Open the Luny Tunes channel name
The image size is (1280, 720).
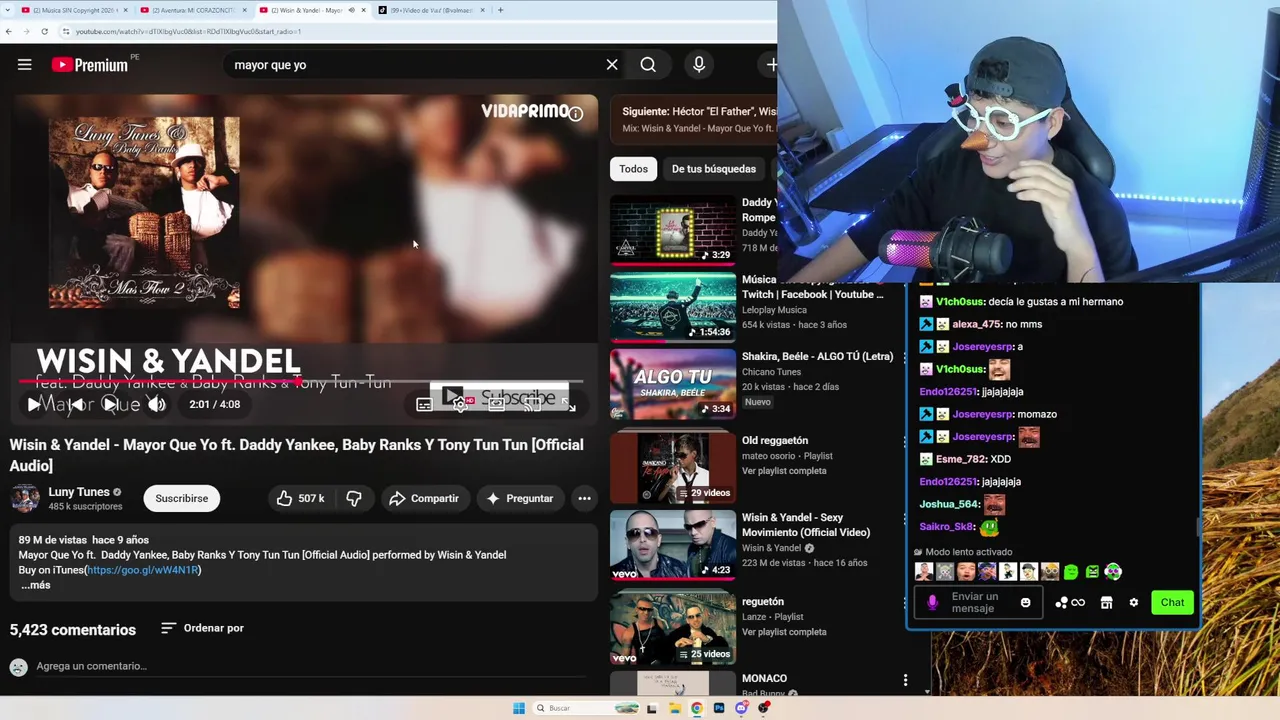coord(79,492)
